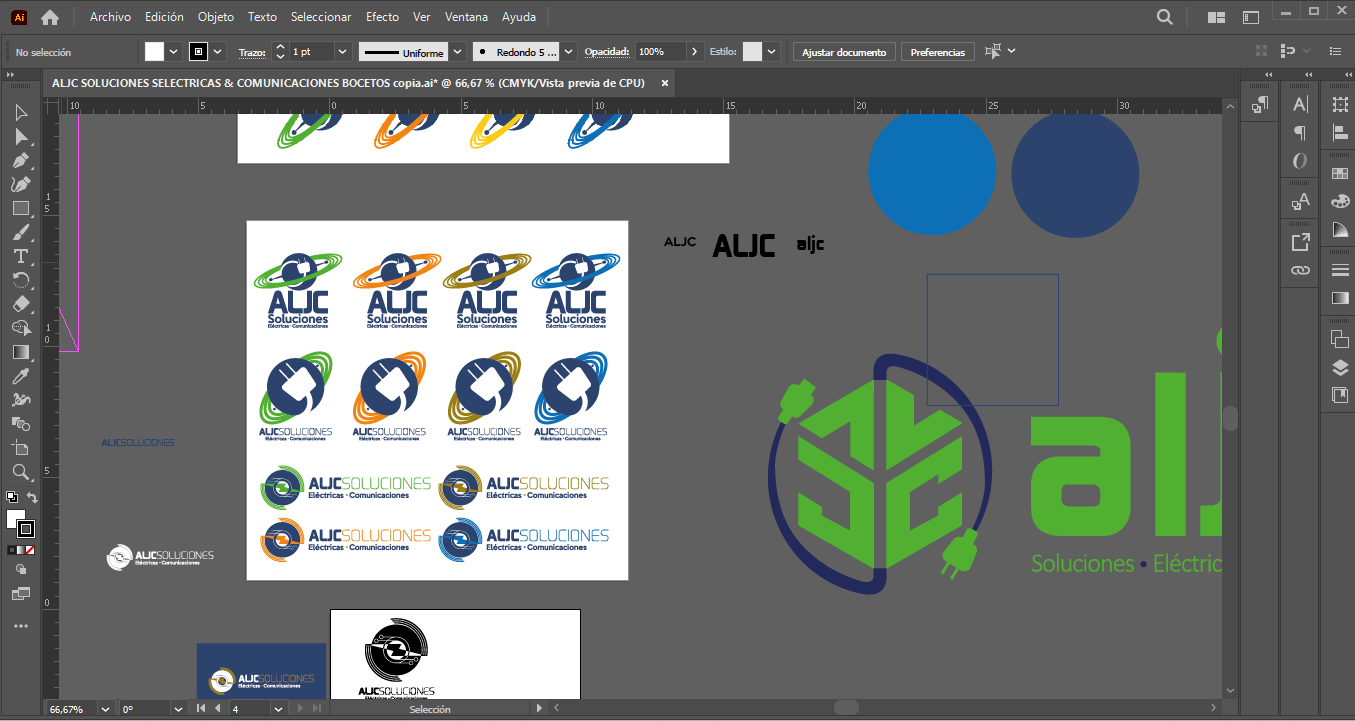1355x721 pixels.
Task: Click the fill color swatch in control bar
Action: (154, 52)
